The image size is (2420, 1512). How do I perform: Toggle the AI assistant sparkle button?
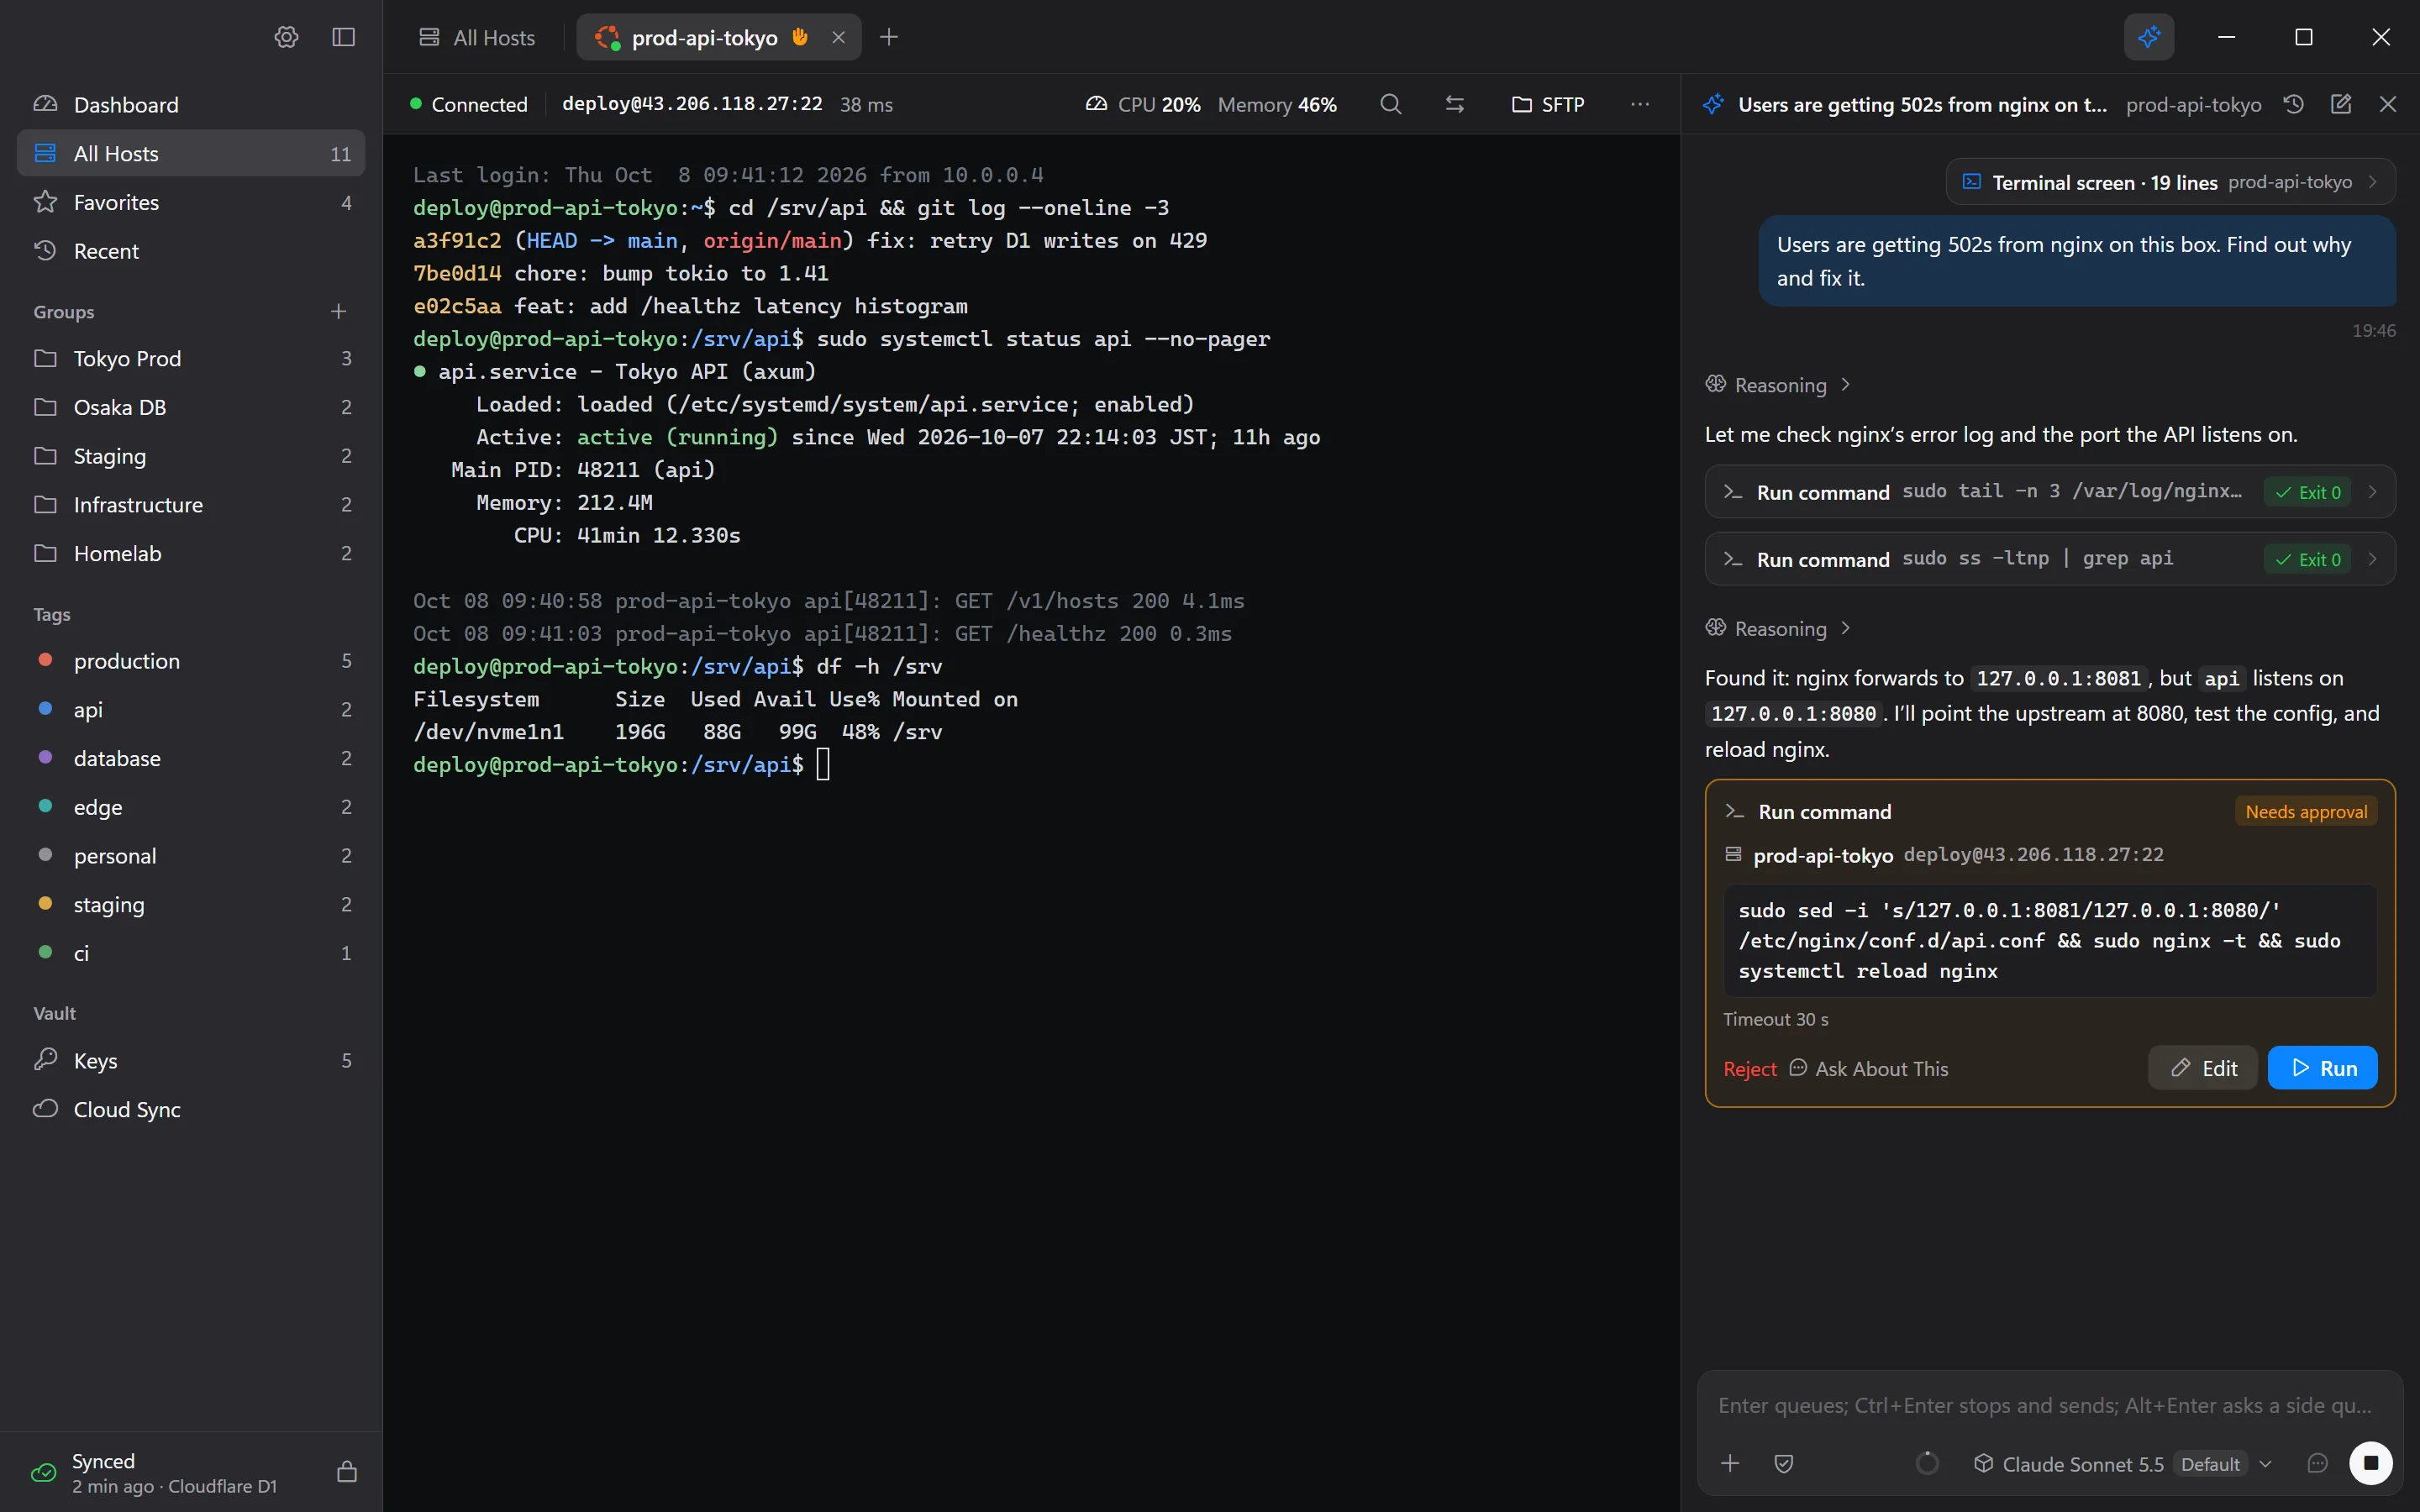[x=2149, y=37]
